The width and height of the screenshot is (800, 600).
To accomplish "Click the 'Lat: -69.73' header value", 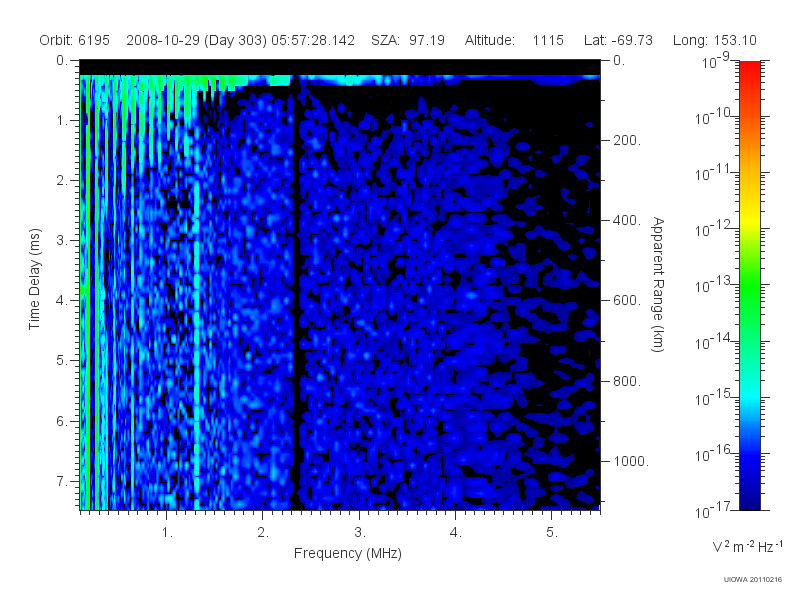I will coord(618,40).
